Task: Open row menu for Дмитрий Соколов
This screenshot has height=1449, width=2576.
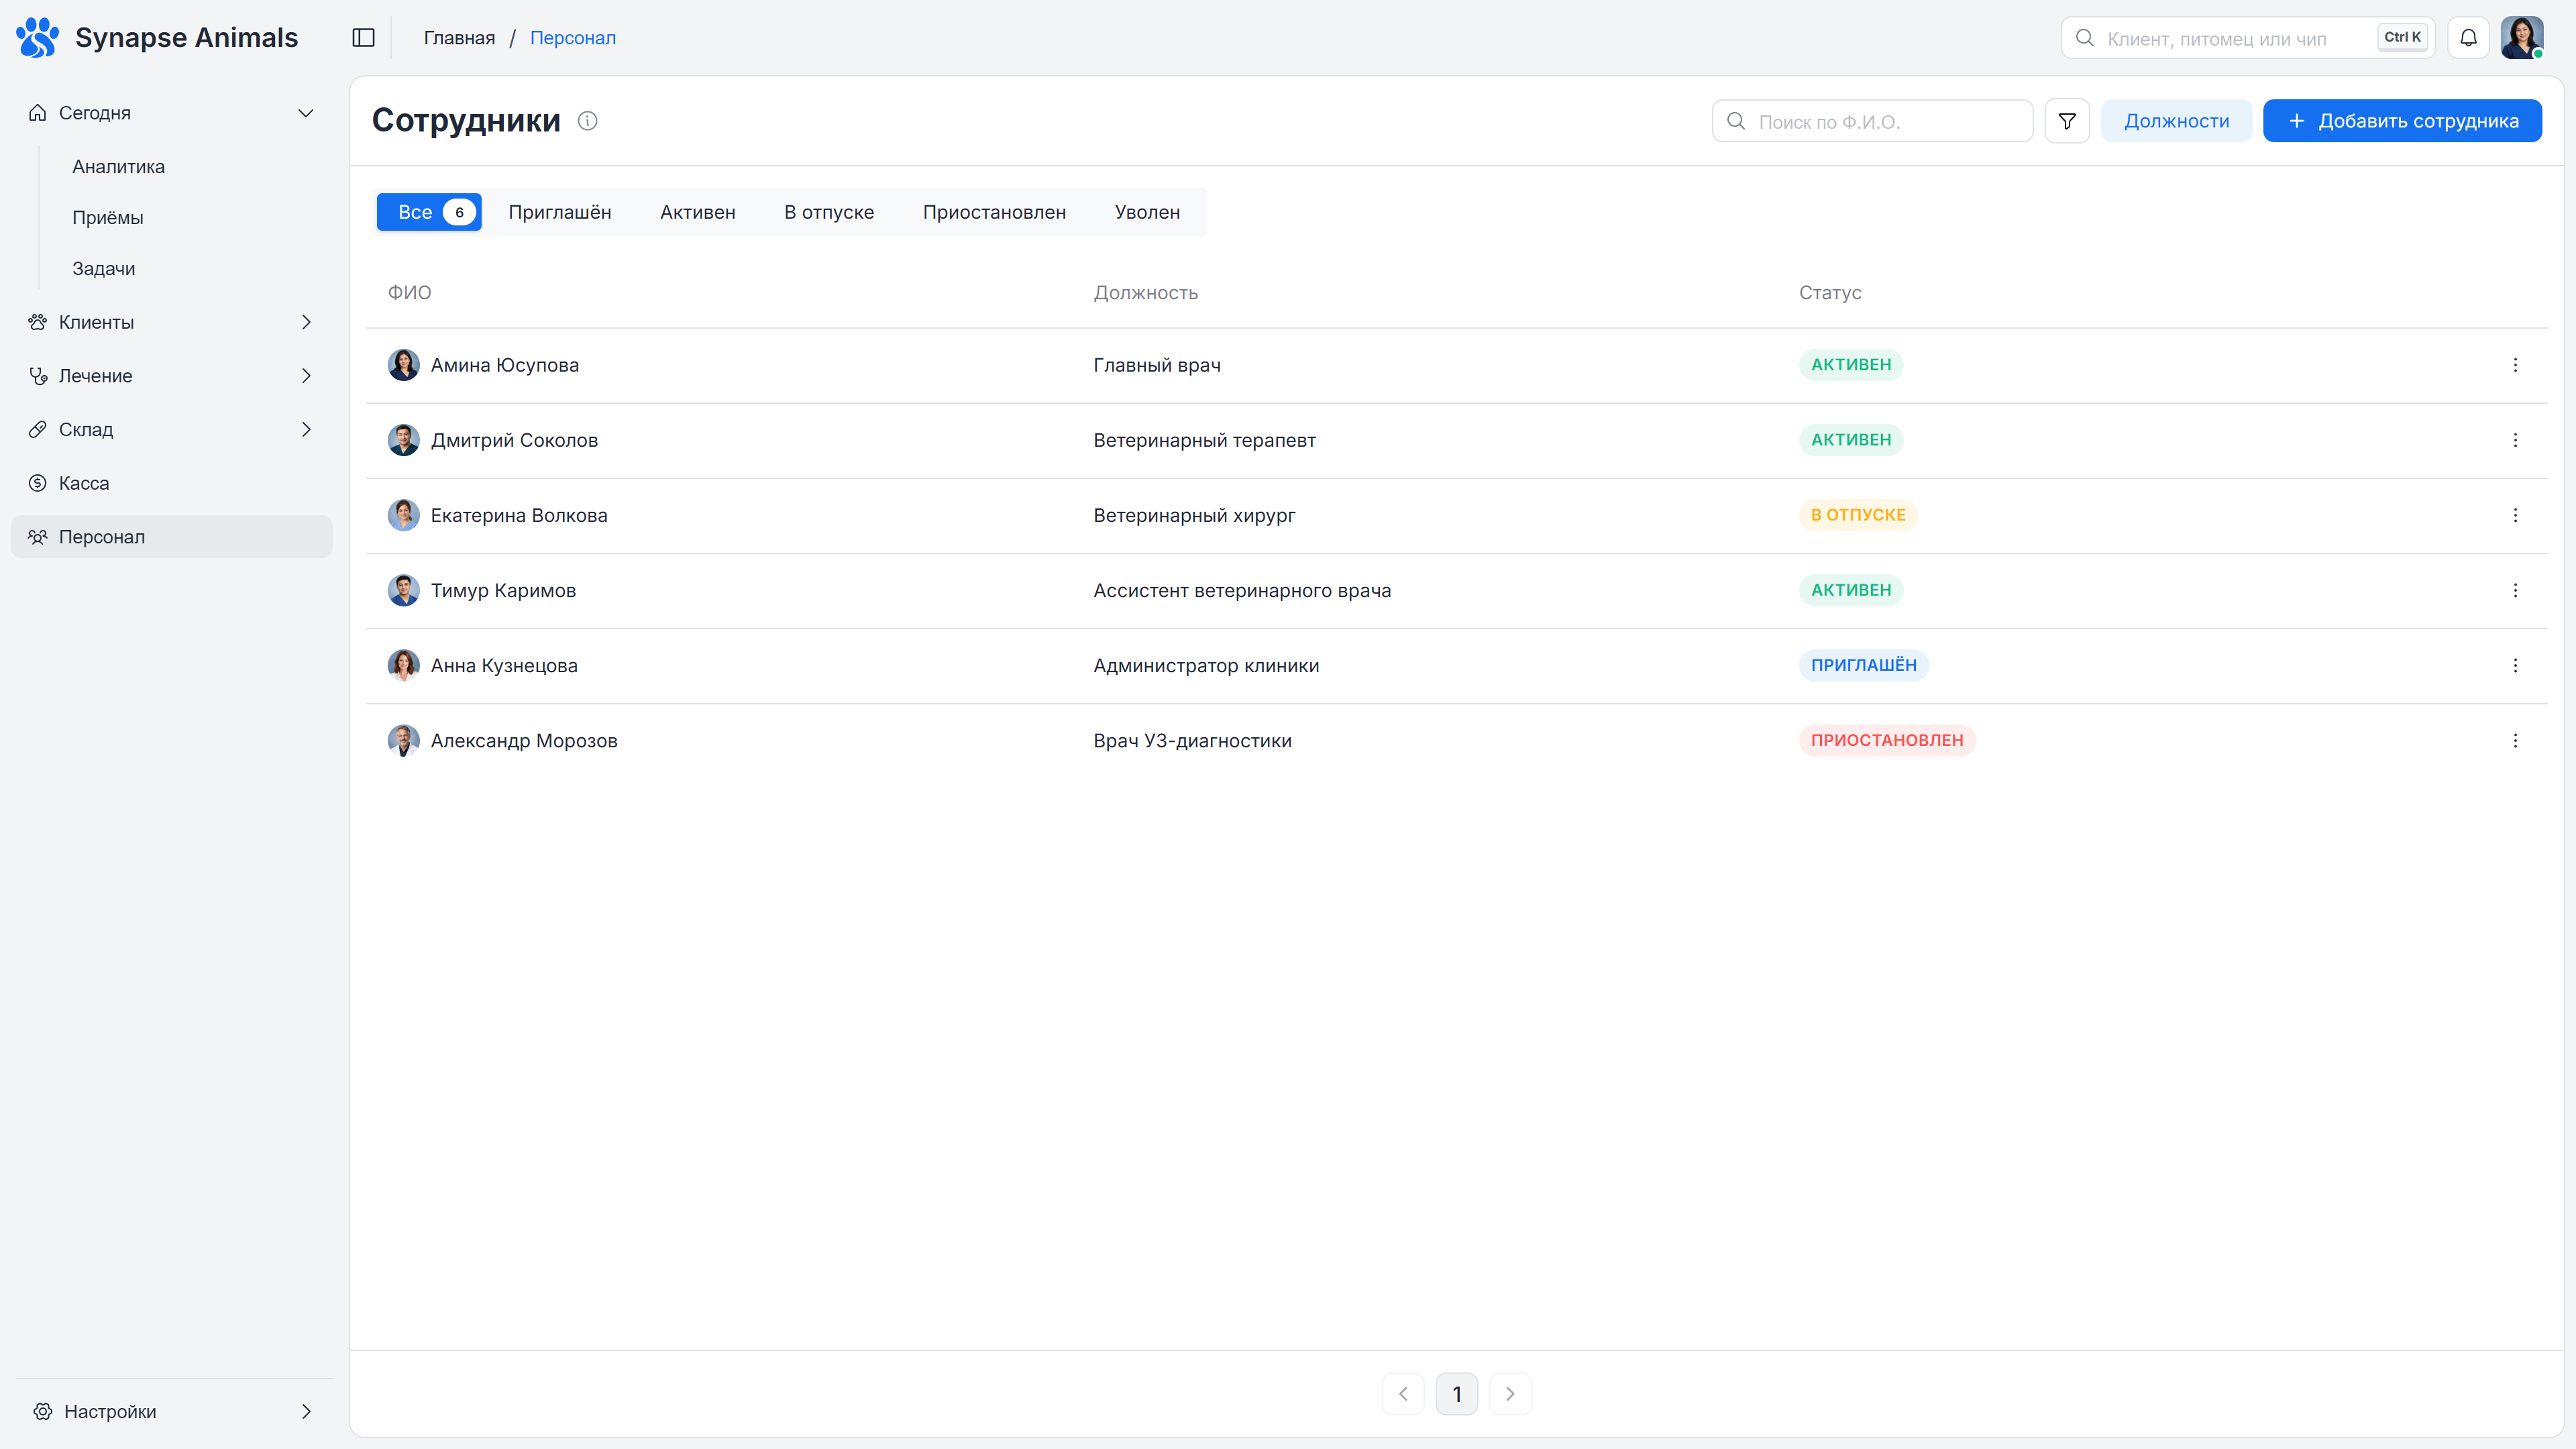Action: [2515, 440]
